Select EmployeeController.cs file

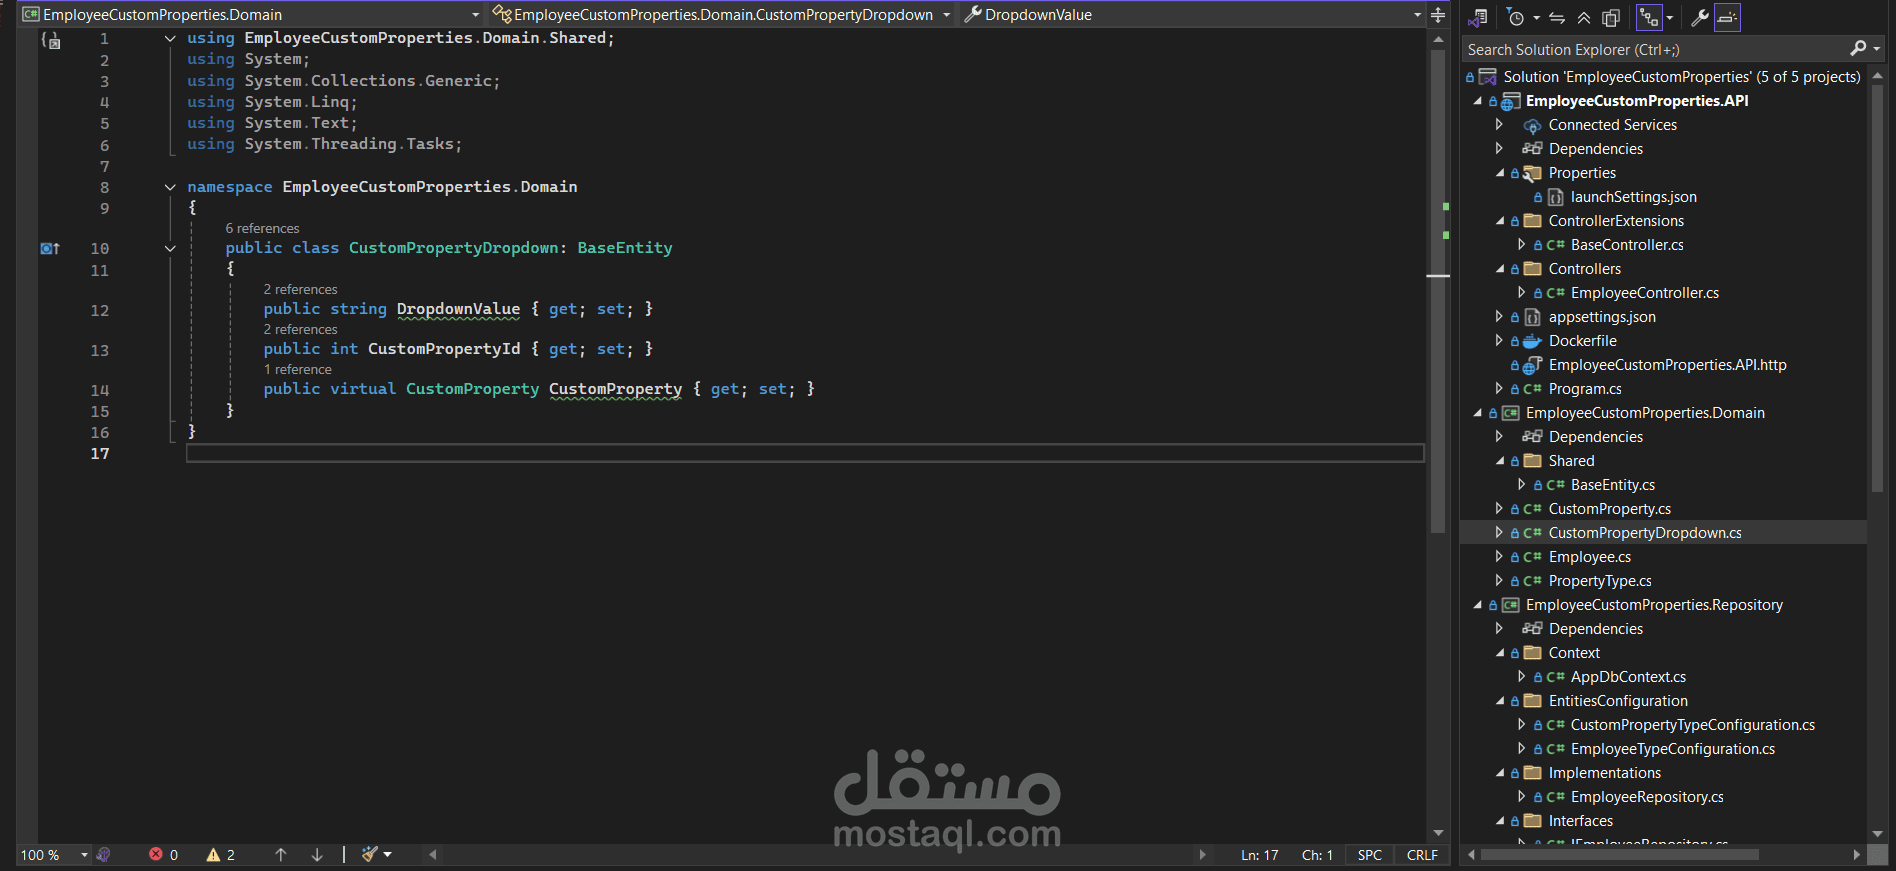[x=1645, y=293]
